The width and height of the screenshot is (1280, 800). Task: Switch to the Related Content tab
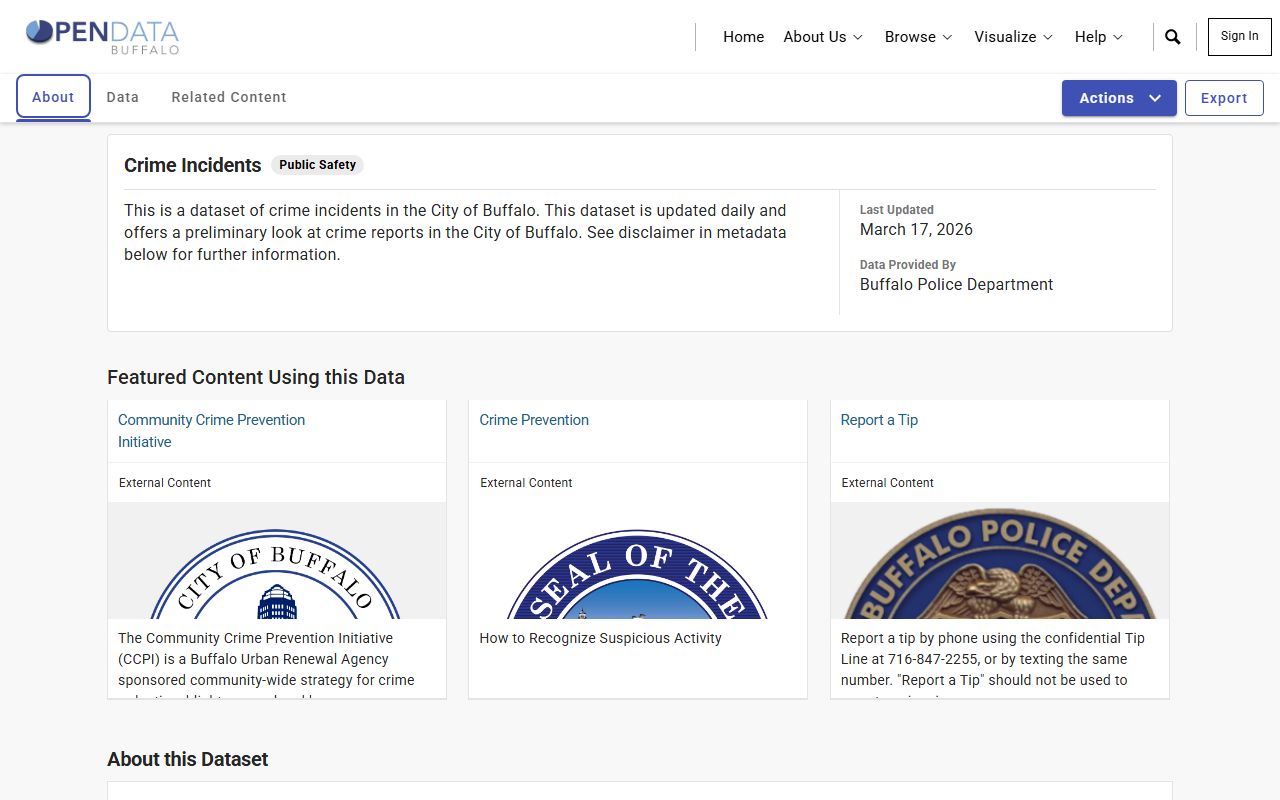[x=229, y=97]
